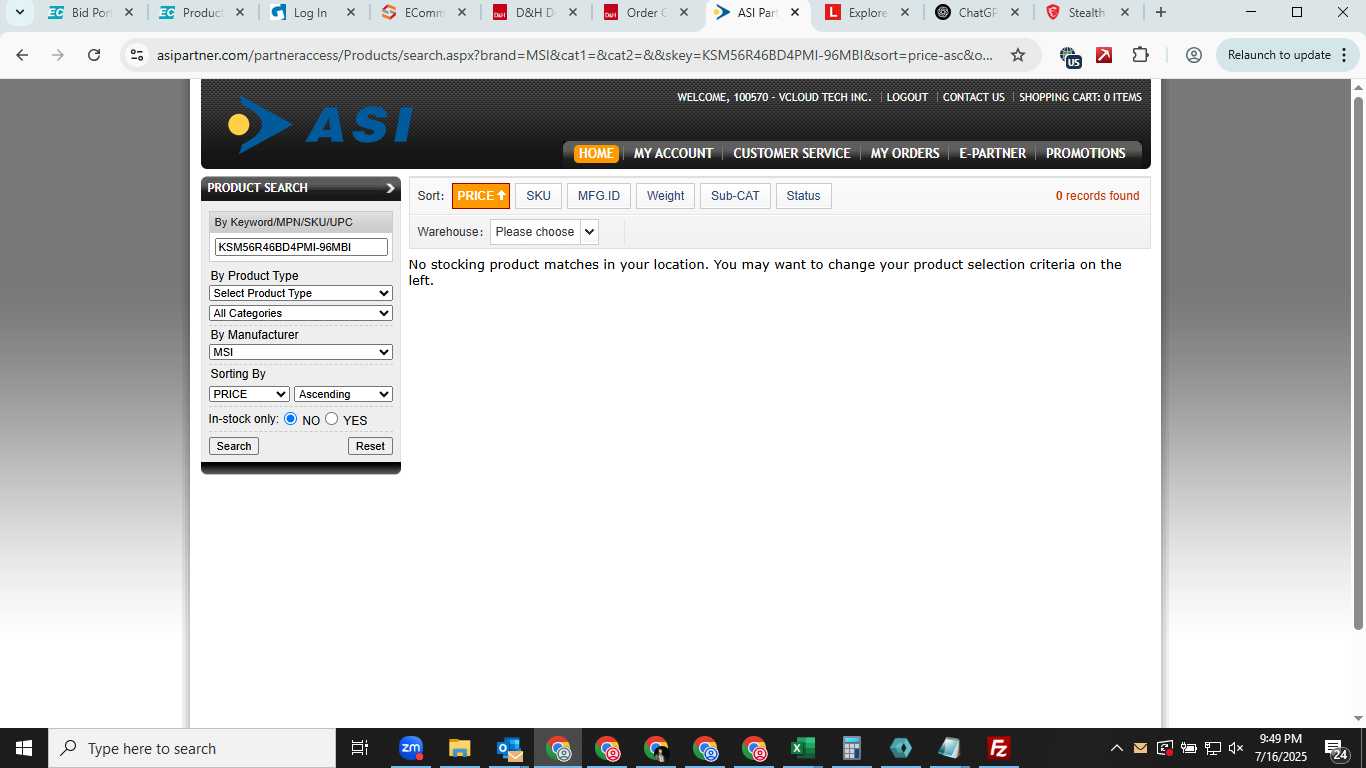
Task: Open FileZilla from the taskbar
Action: tap(998, 748)
